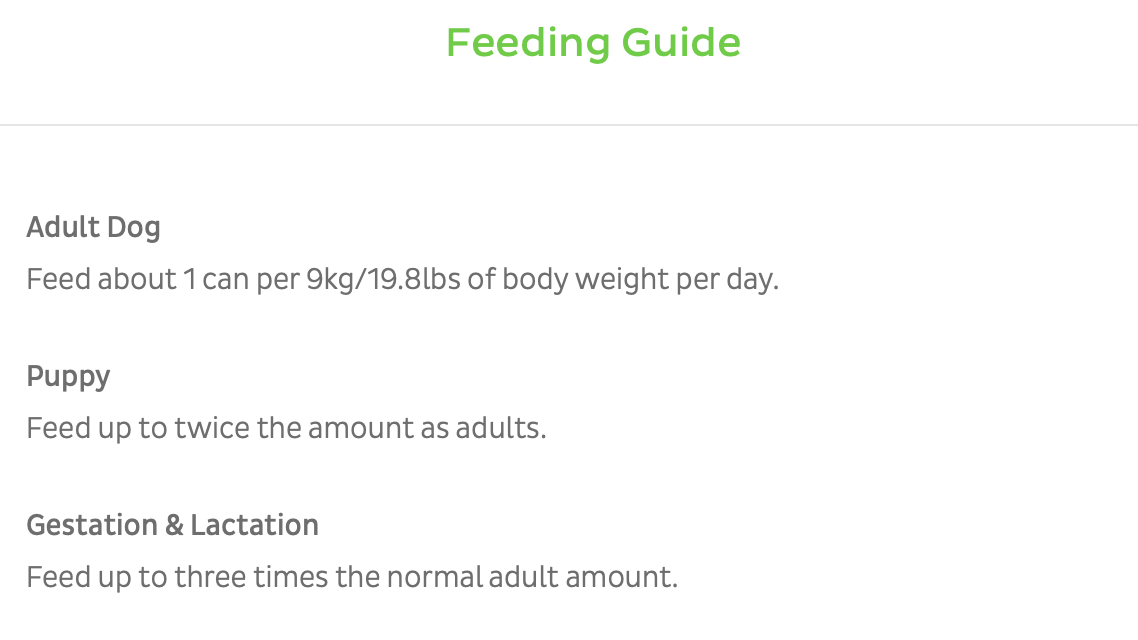Image resolution: width=1138 pixels, height=640 pixels.
Task: Click the Puppy section heading
Action: 68,376
